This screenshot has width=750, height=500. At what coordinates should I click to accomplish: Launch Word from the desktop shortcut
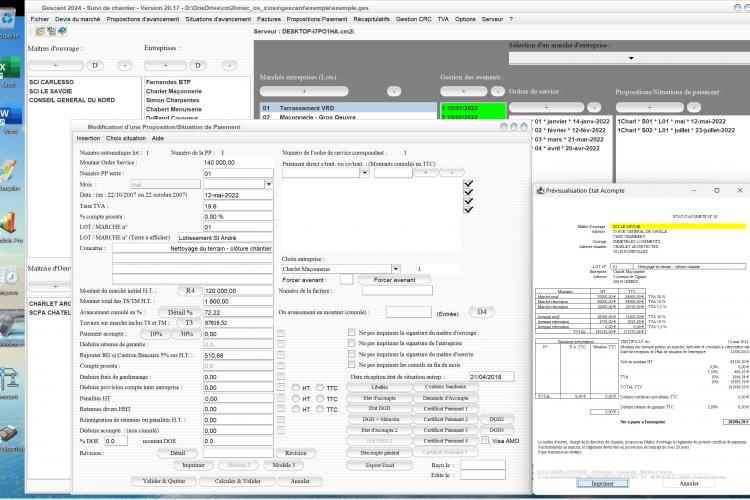point(9,115)
